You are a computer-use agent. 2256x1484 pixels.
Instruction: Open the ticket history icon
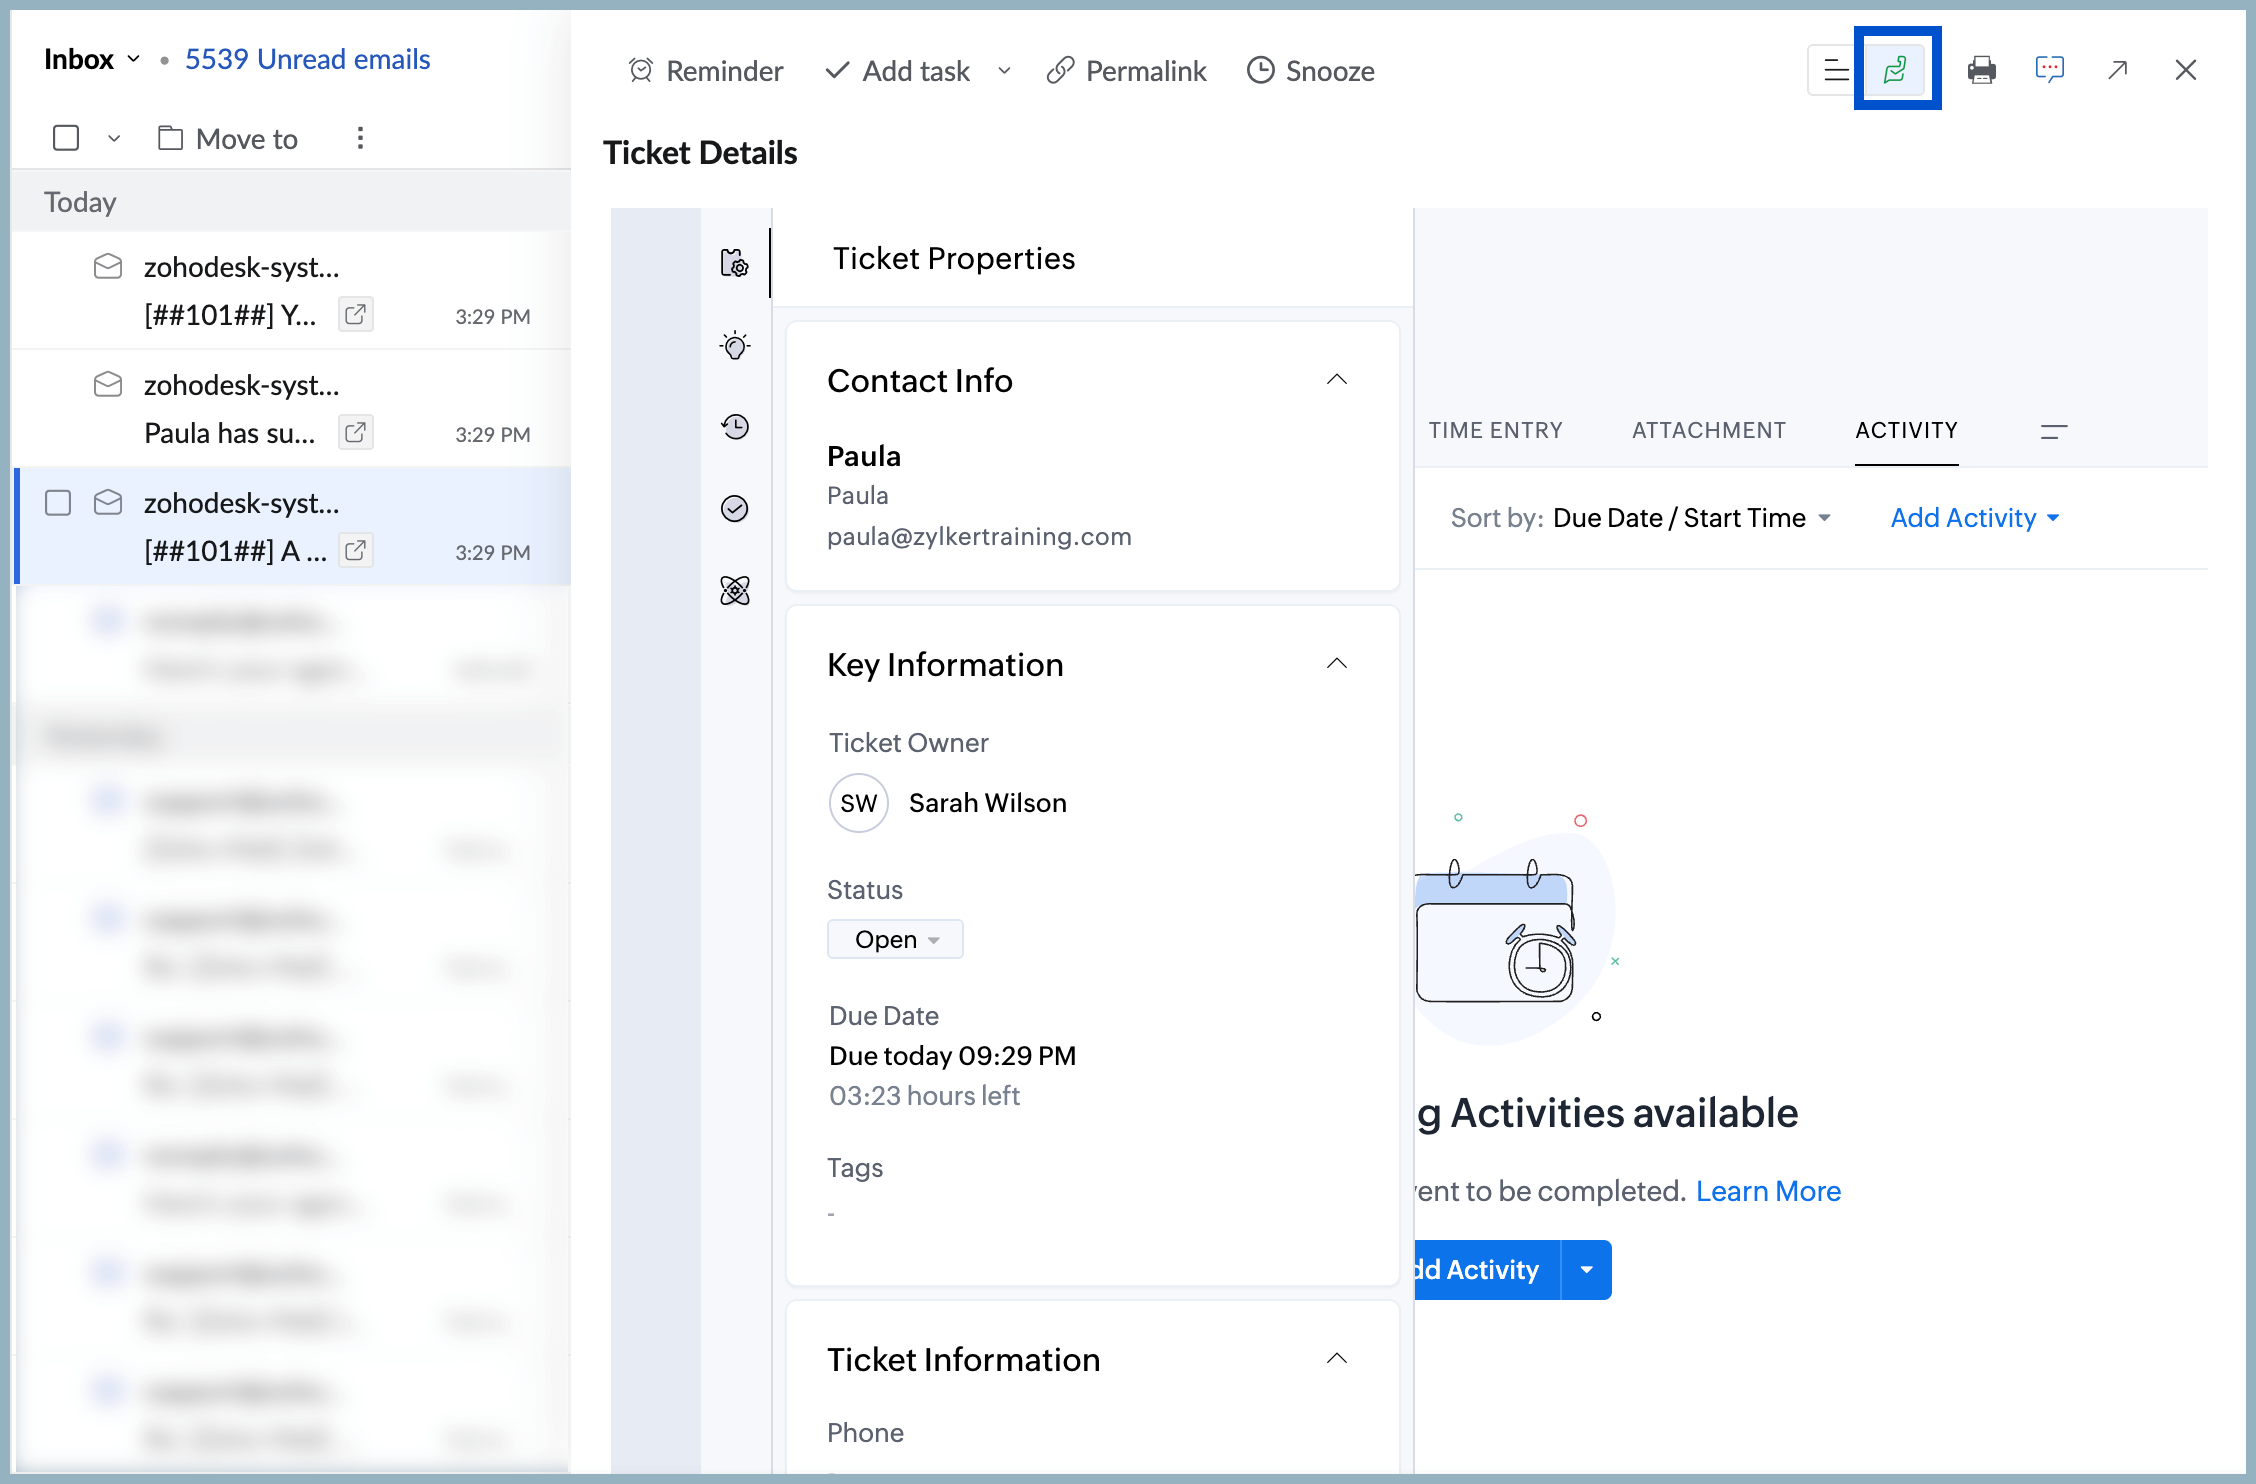[x=735, y=427]
